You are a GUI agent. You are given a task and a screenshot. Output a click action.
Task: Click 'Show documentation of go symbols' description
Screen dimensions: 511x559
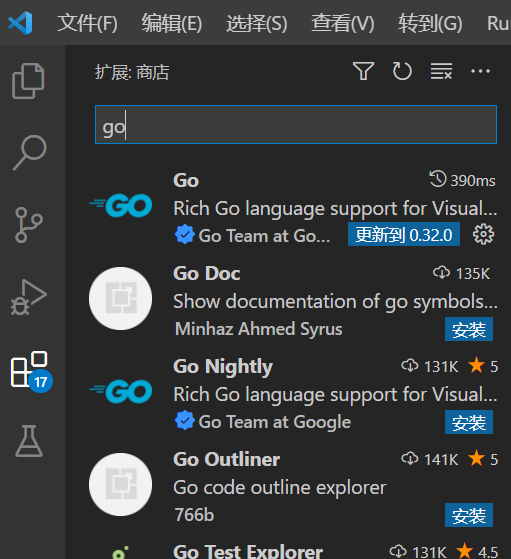[x=335, y=302]
